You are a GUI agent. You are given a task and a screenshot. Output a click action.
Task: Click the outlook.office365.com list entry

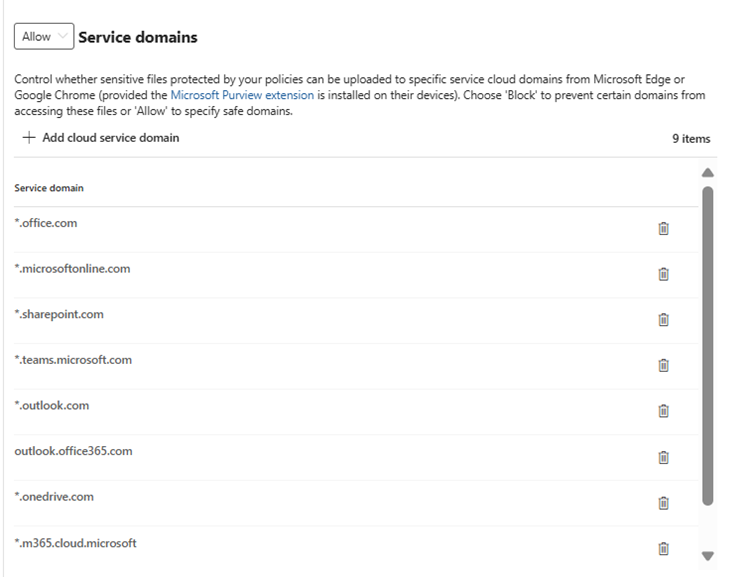(73, 451)
